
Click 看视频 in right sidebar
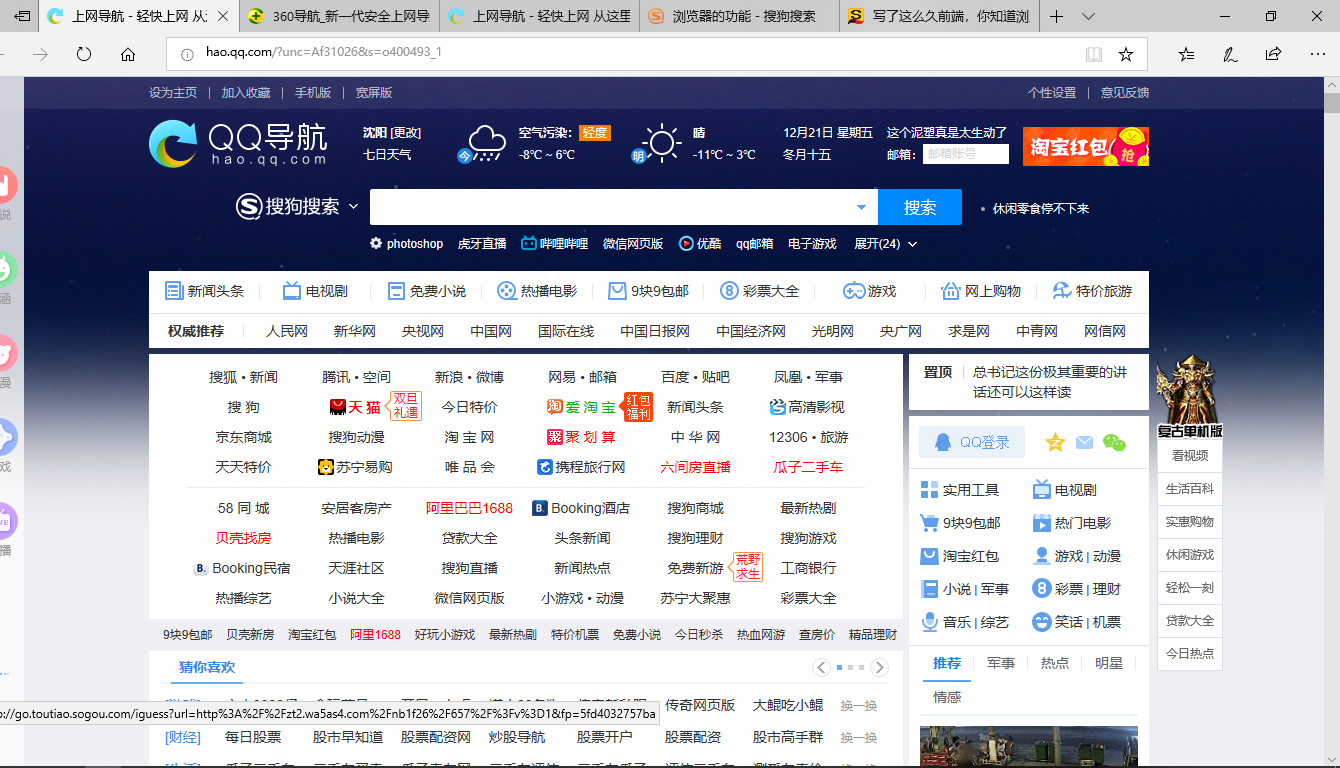pyautogui.click(x=1189, y=455)
